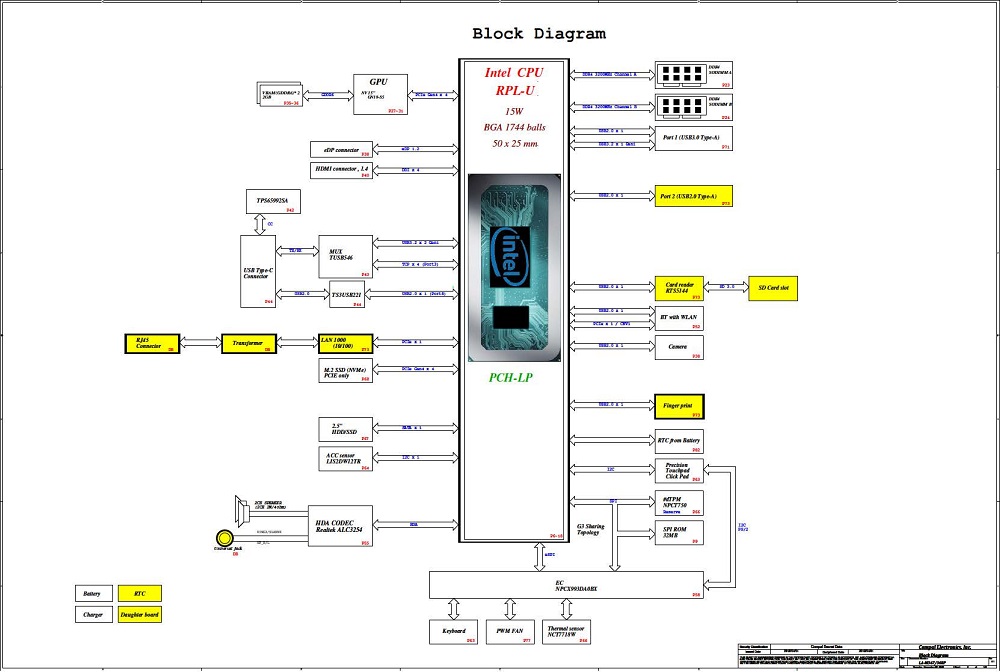1000x672 pixels.
Task: Click the '50 x 25 mm' dimension text
Action: pos(515,143)
